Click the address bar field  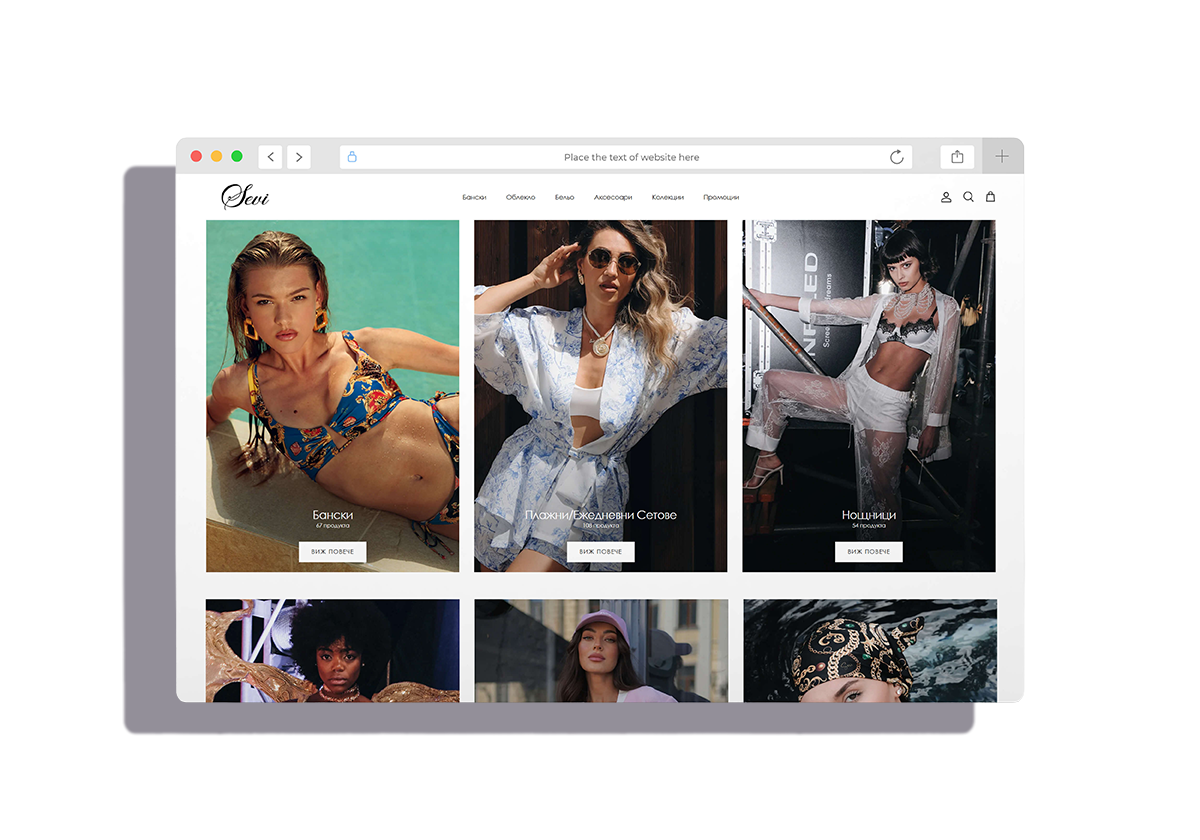click(626, 157)
